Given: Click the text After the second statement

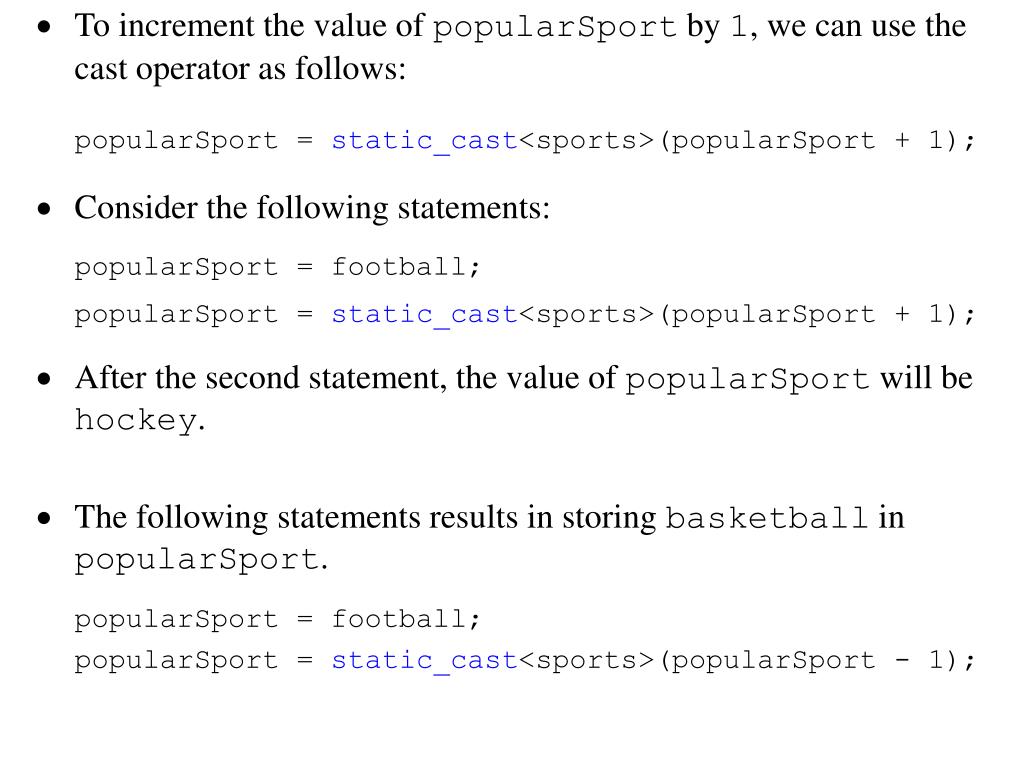Looking at the screenshot, I should [x=261, y=378].
